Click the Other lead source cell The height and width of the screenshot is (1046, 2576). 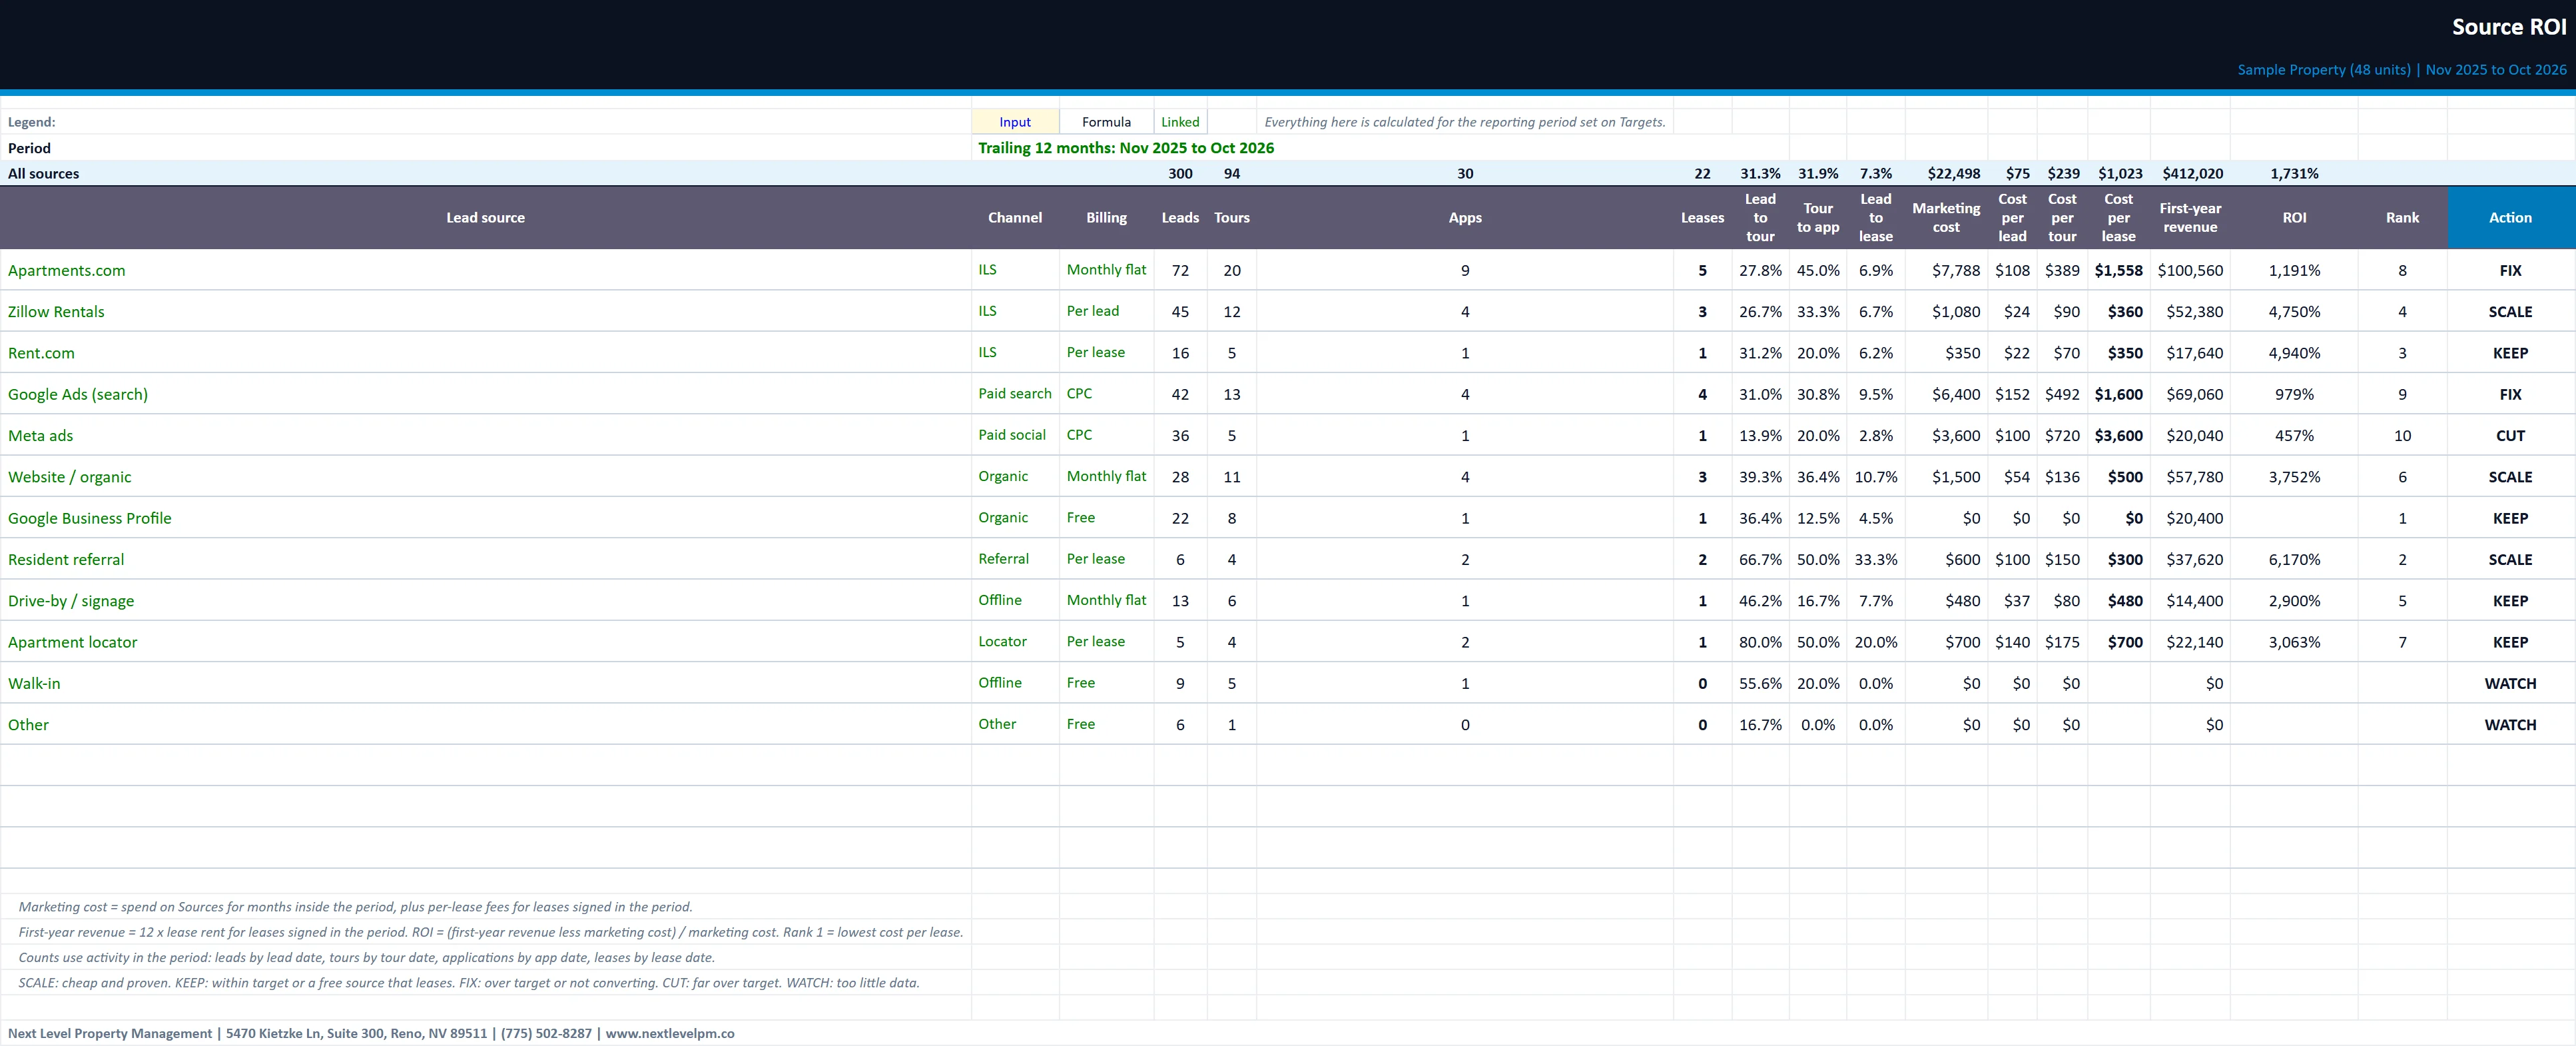(x=485, y=725)
